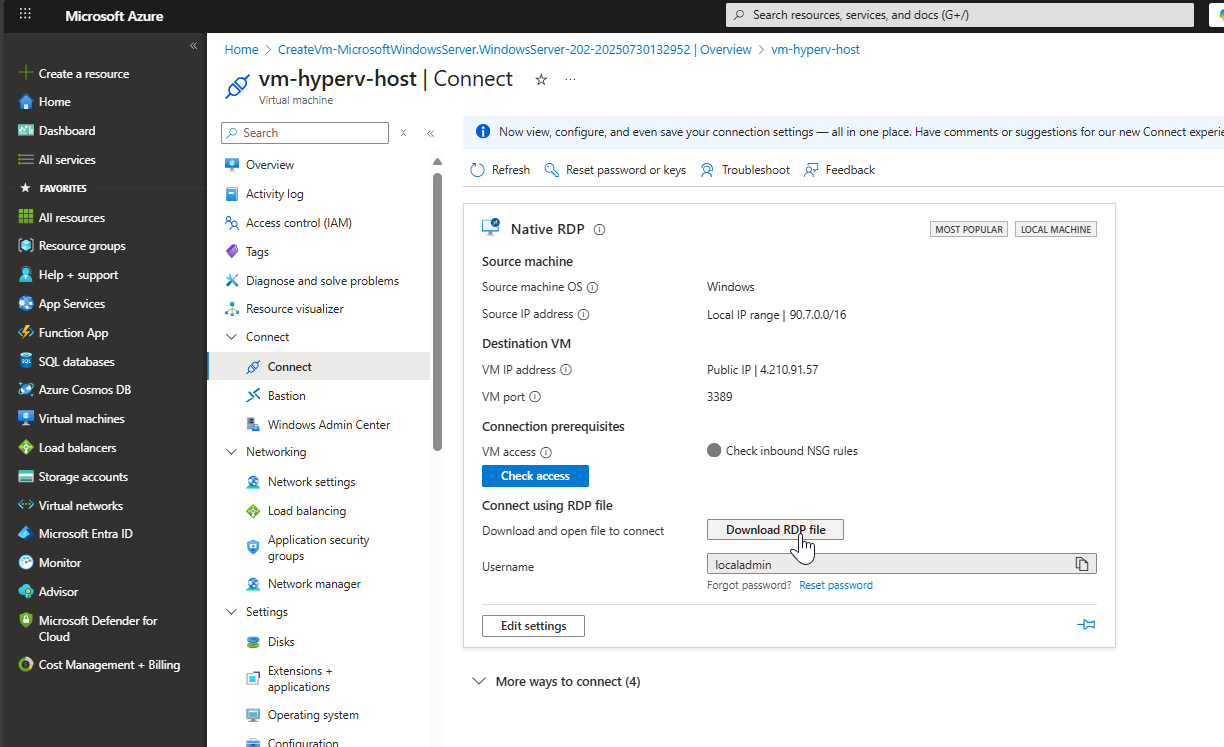
Task: Open Virtual machines from favorites
Action: [x=81, y=419]
